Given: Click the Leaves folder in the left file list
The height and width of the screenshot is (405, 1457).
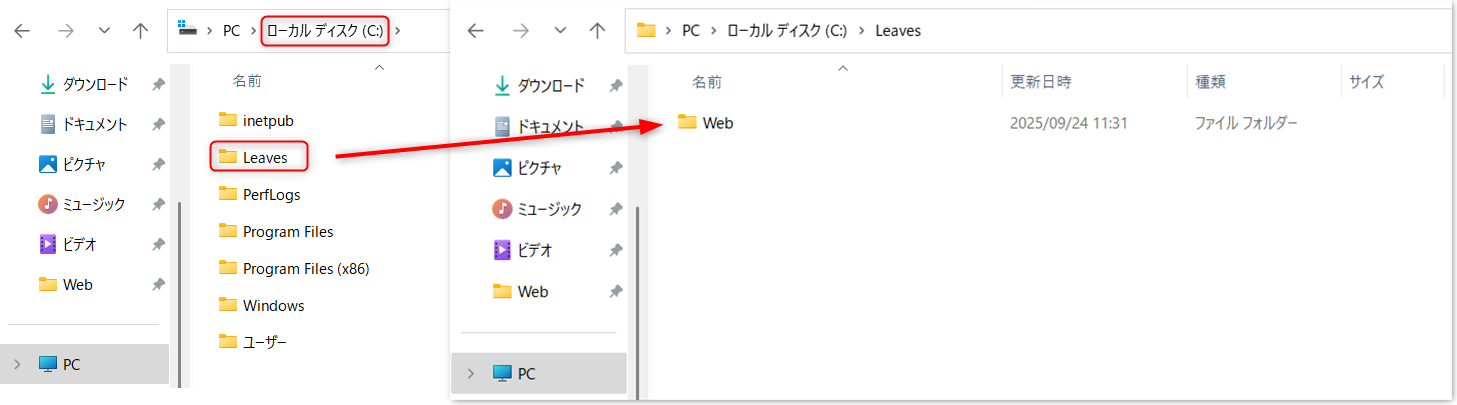Looking at the screenshot, I should coord(264,157).
